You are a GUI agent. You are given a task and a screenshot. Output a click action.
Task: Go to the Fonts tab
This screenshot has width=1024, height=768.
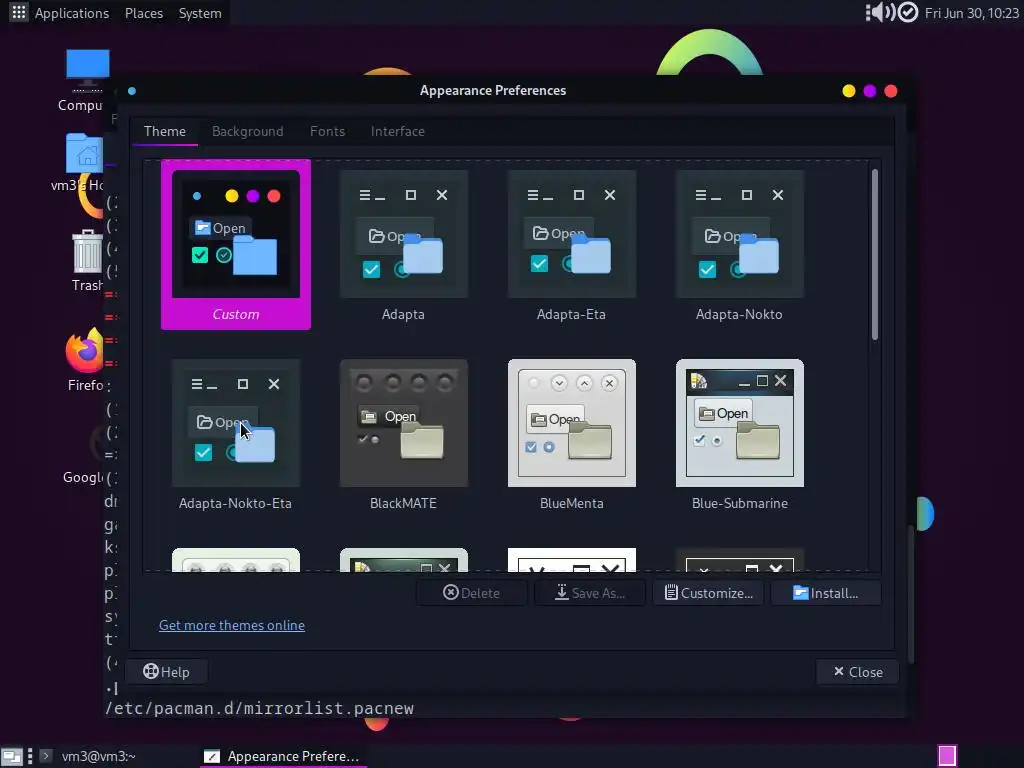(327, 131)
